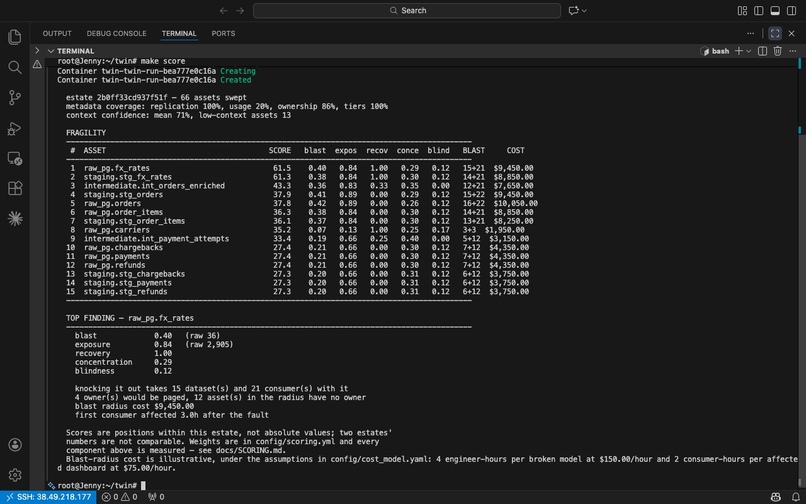Click the "make score" command text
806x504 pixels.
[163, 61]
